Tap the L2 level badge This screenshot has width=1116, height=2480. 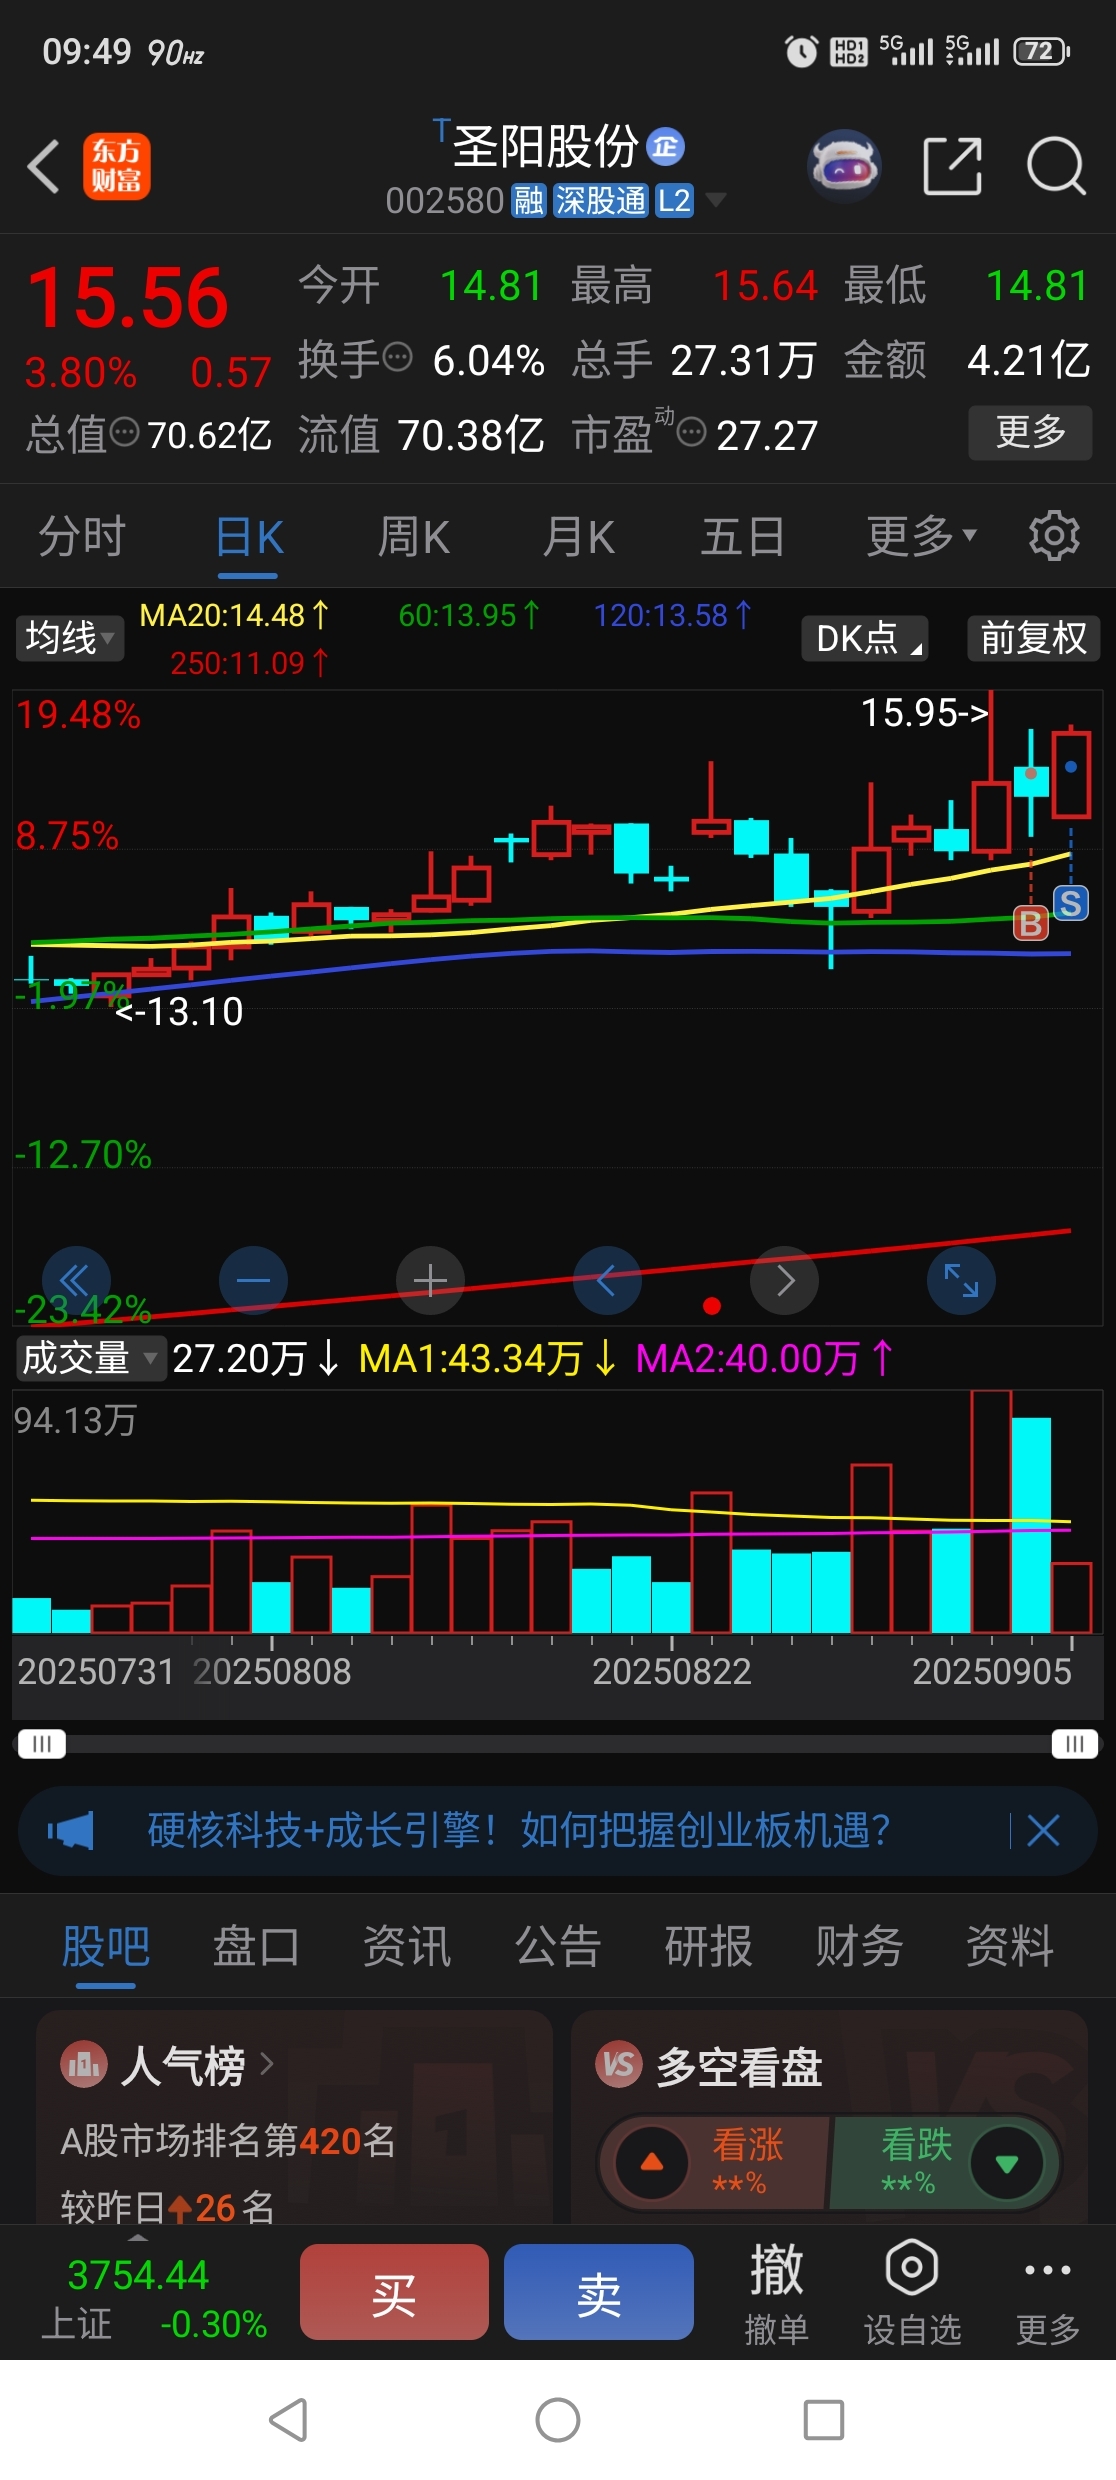(674, 201)
